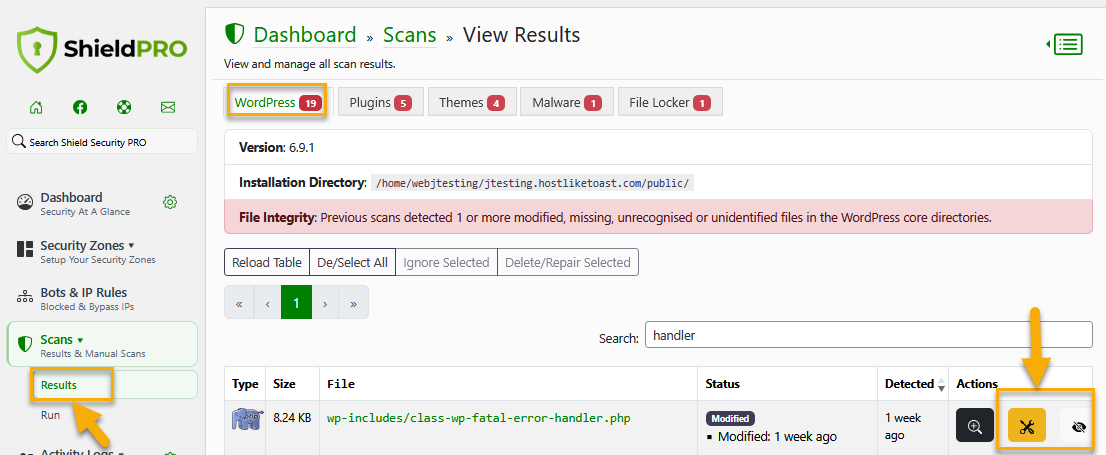Click the Reload Table button
Viewport: 1106px width, 455px height.
(267, 262)
